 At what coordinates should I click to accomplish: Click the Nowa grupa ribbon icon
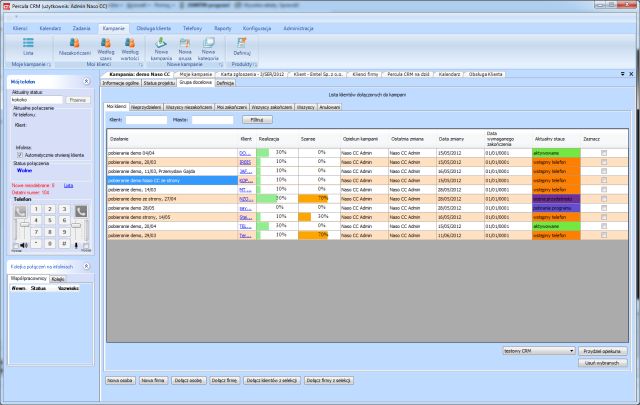pyautogui.click(x=185, y=49)
